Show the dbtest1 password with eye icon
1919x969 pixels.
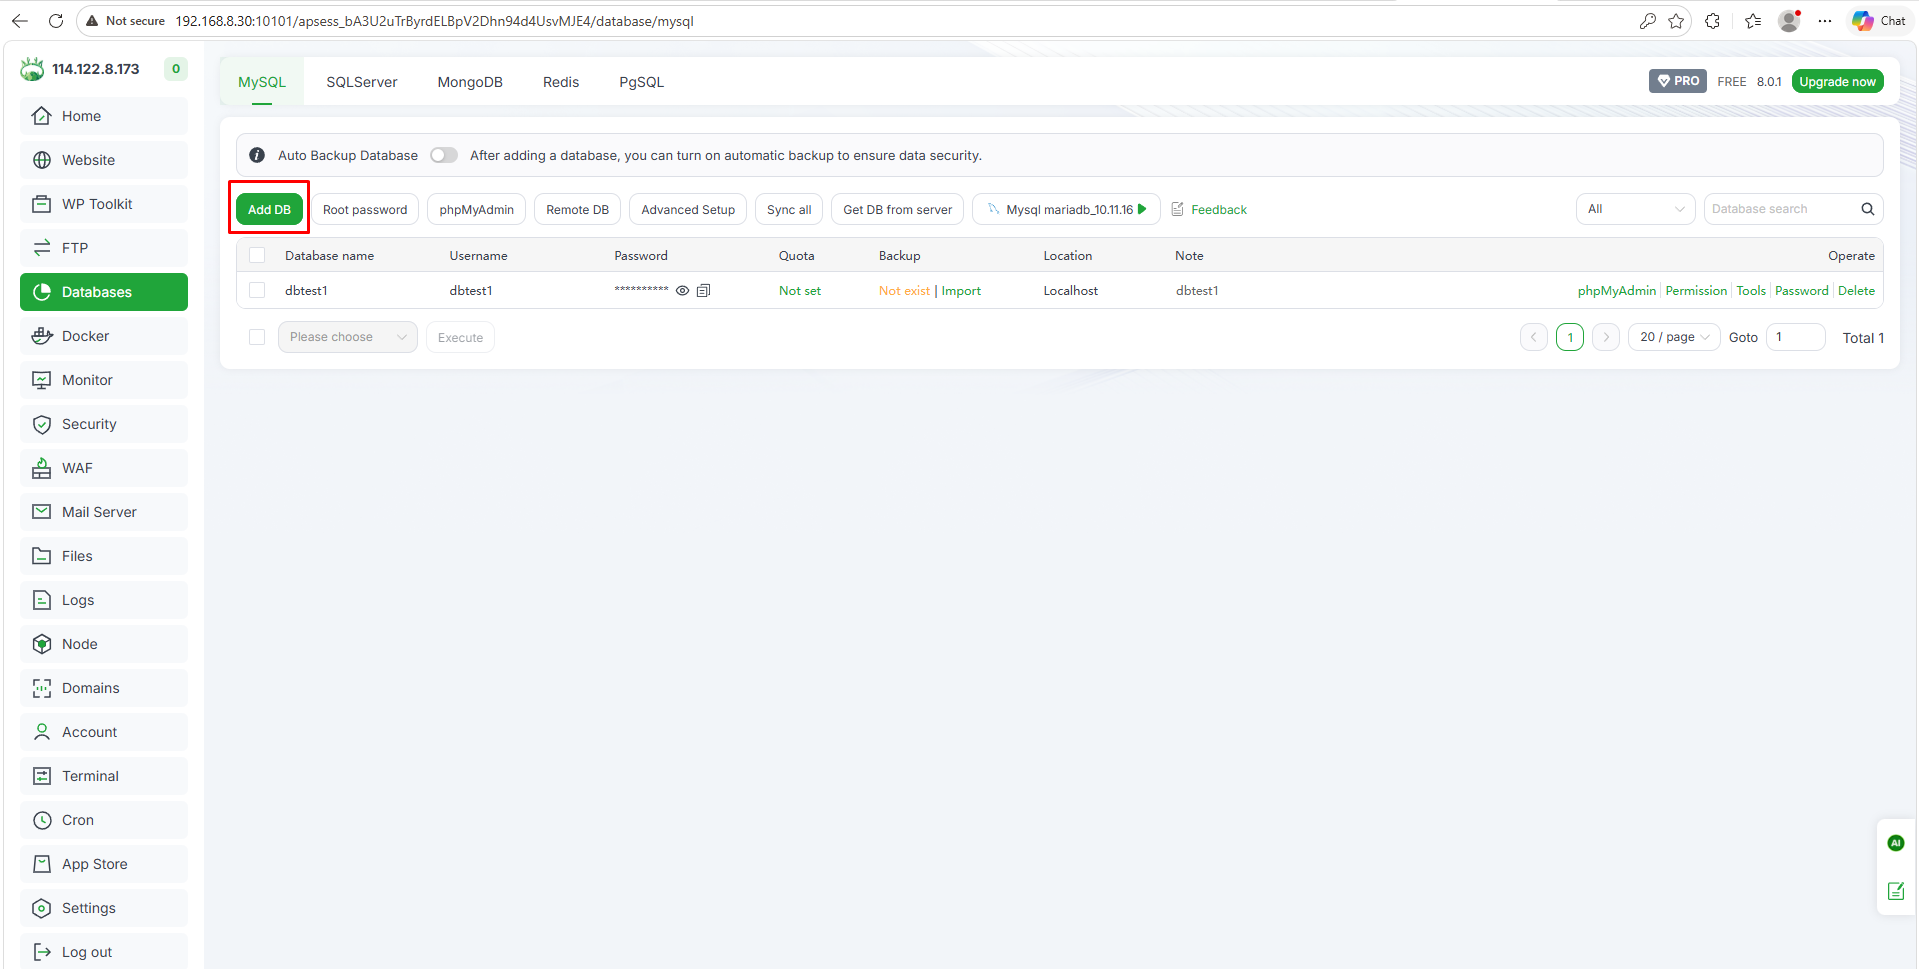point(682,291)
